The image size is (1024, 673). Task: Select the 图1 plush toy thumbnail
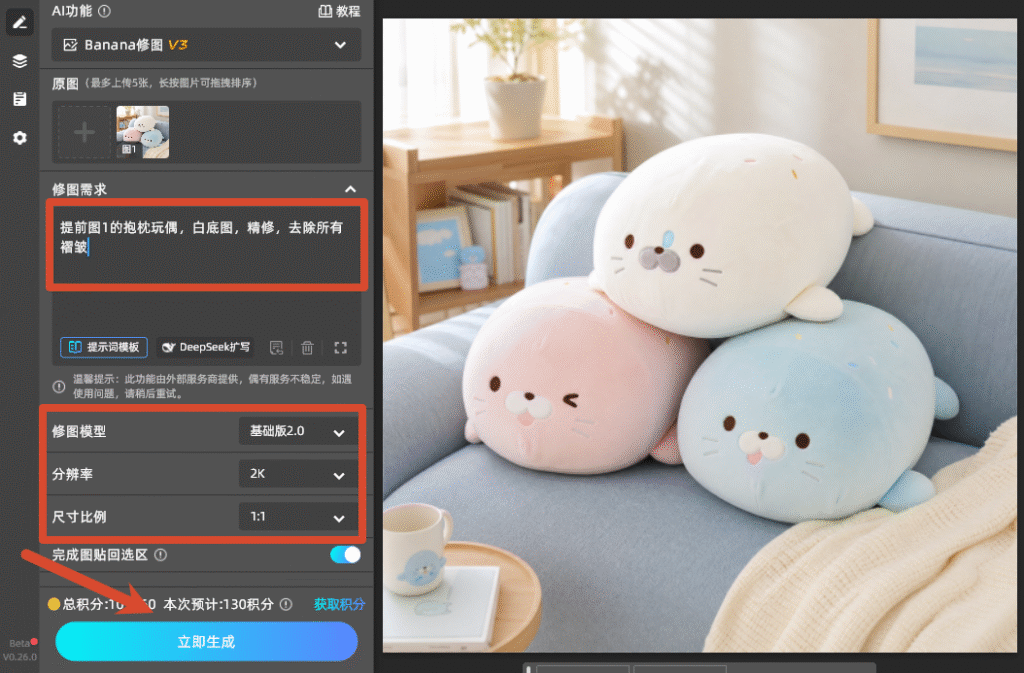point(142,133)
